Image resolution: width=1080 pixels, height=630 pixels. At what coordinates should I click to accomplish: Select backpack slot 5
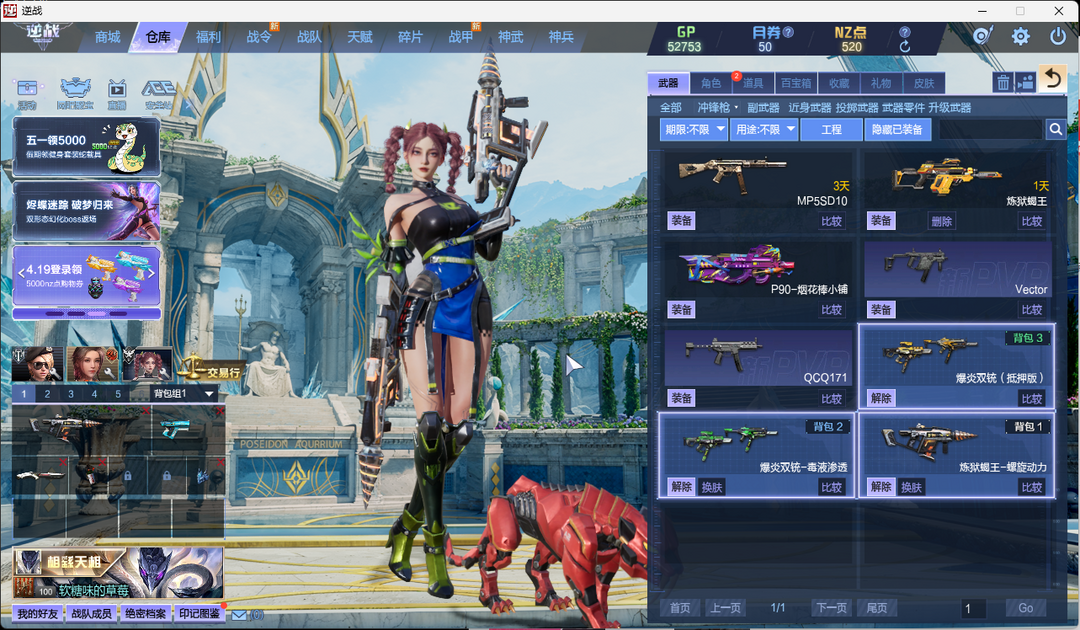(118, 394)
